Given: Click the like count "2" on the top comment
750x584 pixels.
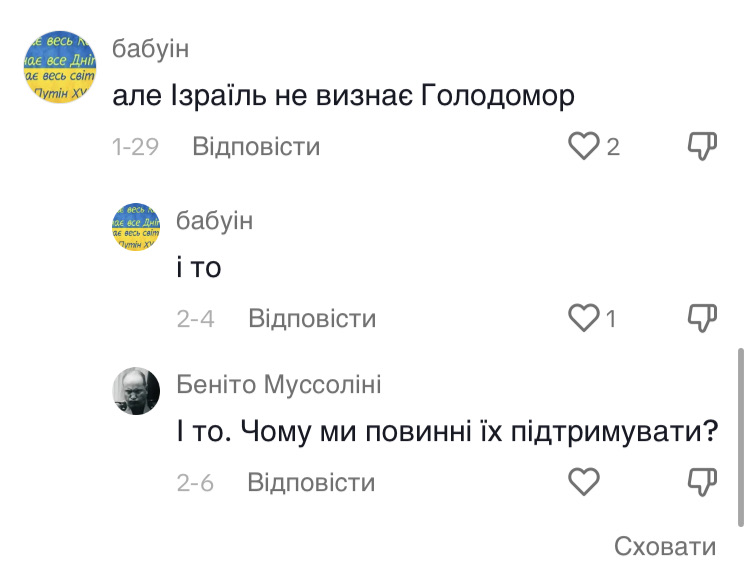Looking at the screenshot, I should pyautogui.click(x=613, y=147).
